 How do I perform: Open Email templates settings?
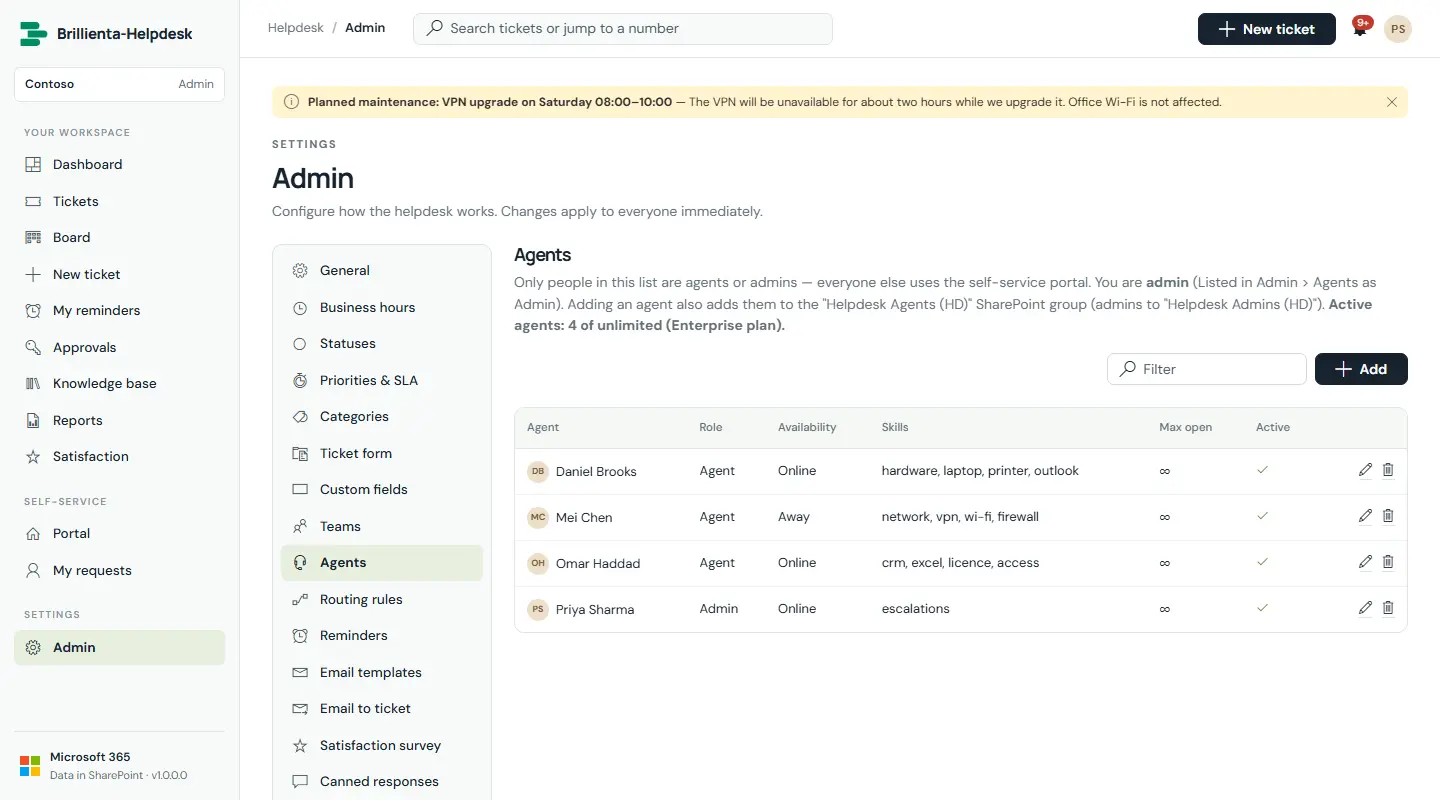coord(382,672)
